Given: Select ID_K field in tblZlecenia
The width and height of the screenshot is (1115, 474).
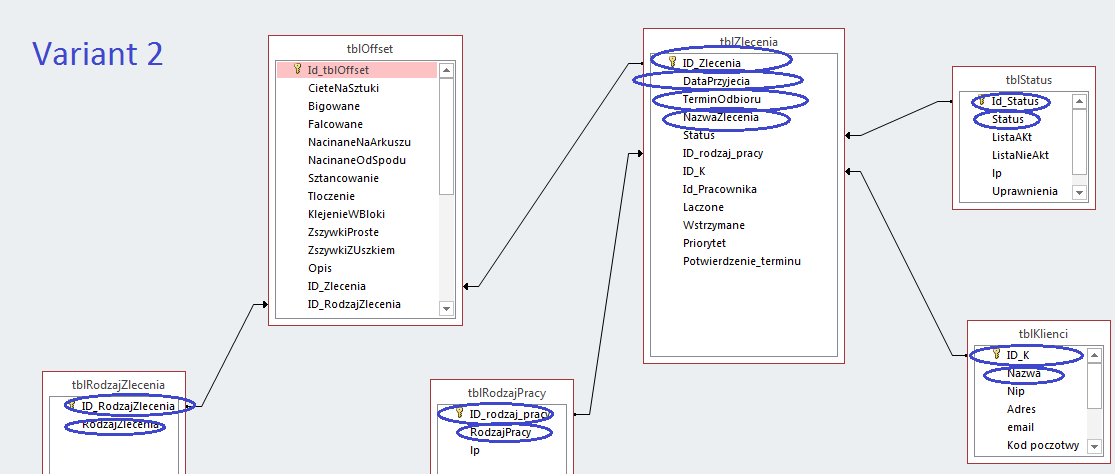Looking at the screenshot, I should coord(693,171).
